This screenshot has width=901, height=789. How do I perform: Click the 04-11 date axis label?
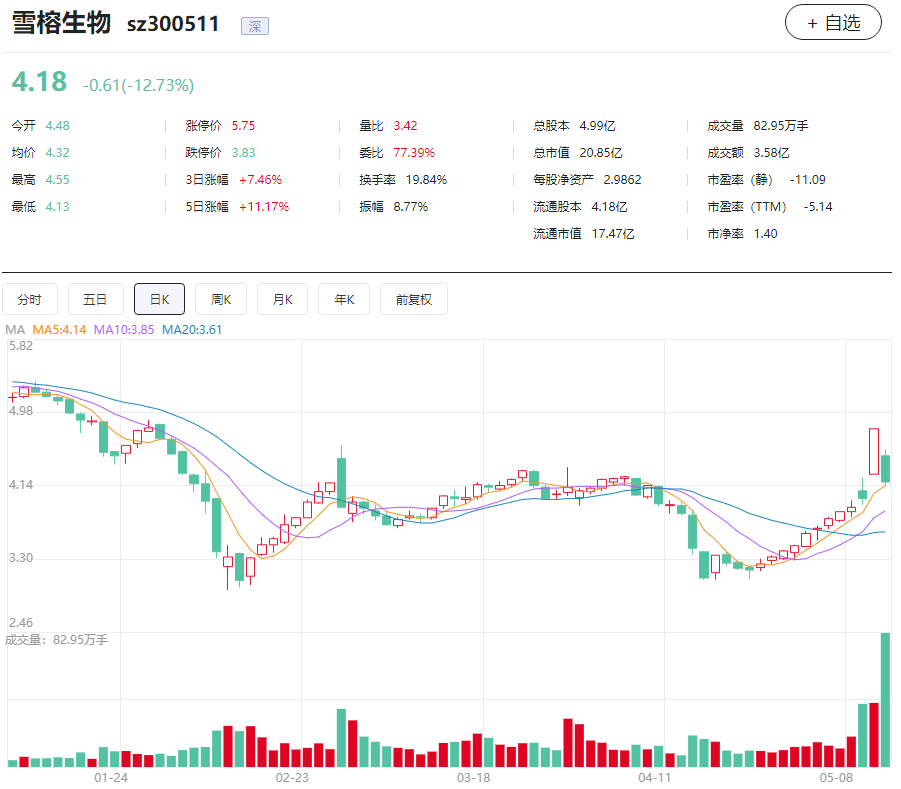(x=654, y=778)
